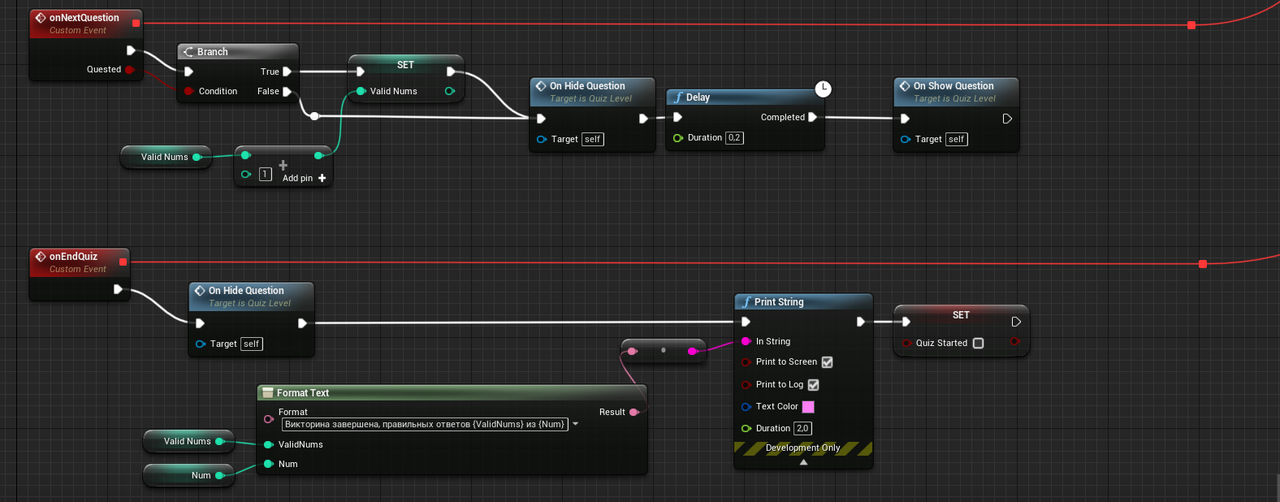Click the Branch node's True execution pin

click(x=287, y=71)
